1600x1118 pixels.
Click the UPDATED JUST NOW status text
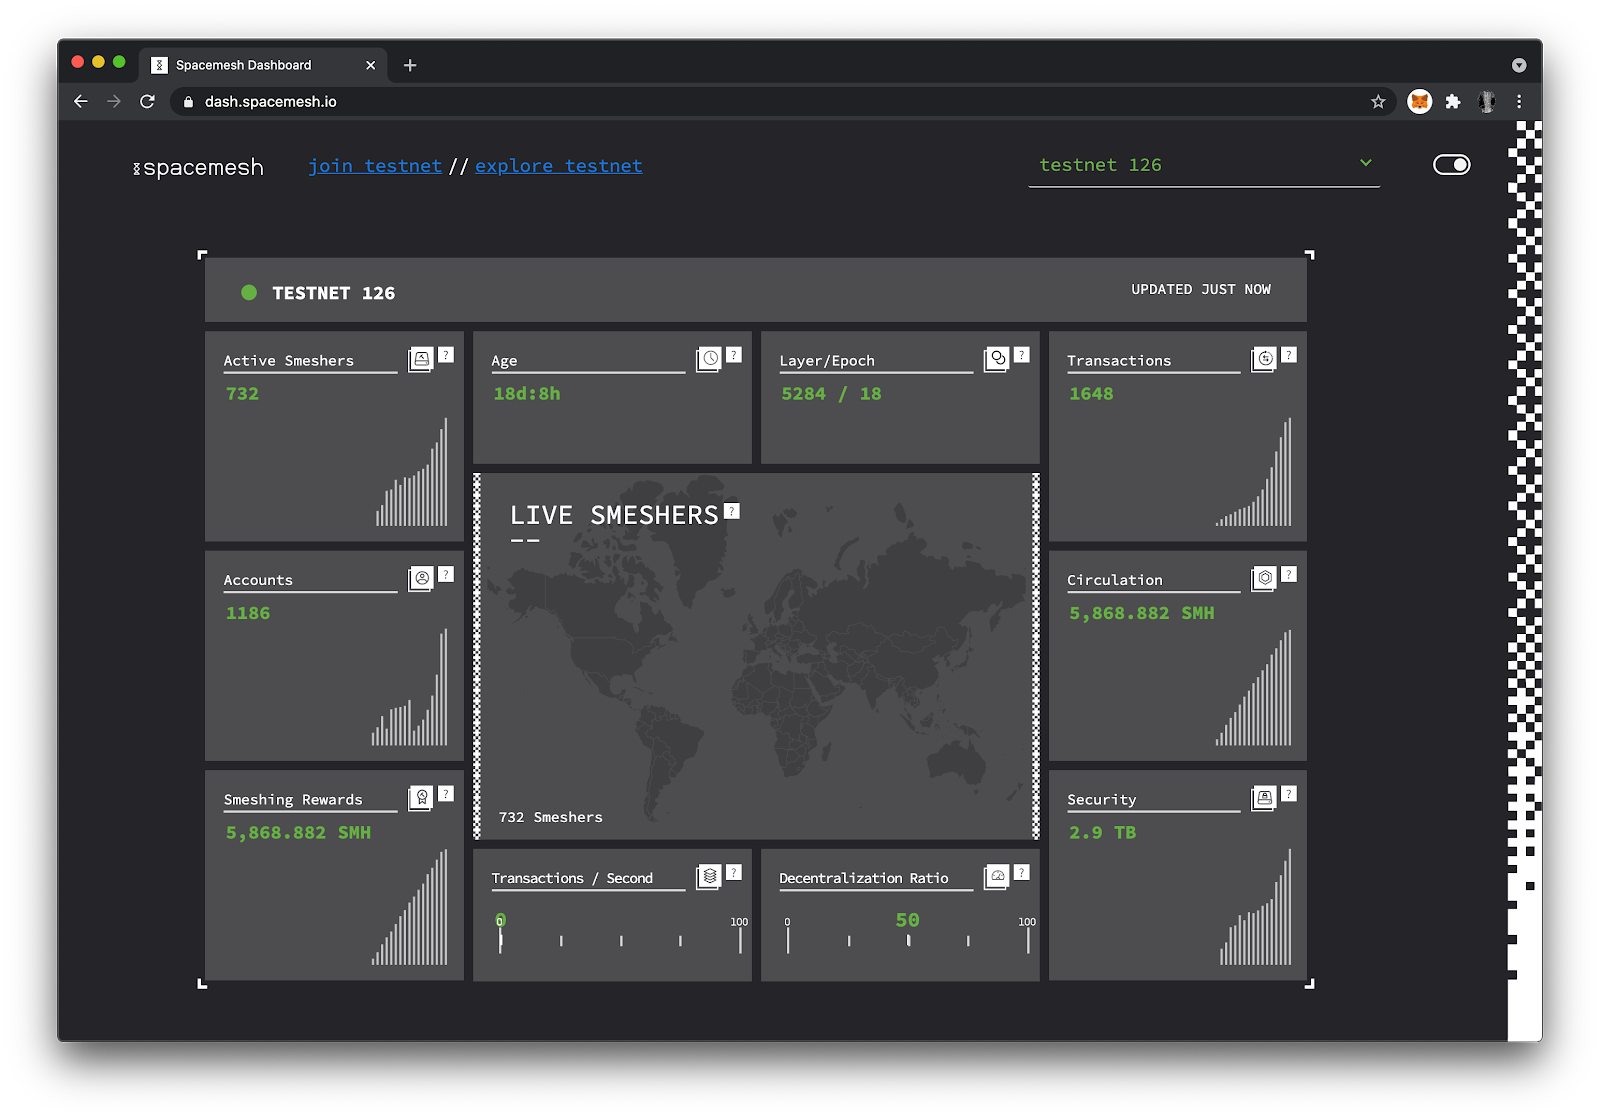pos(1201,289)
